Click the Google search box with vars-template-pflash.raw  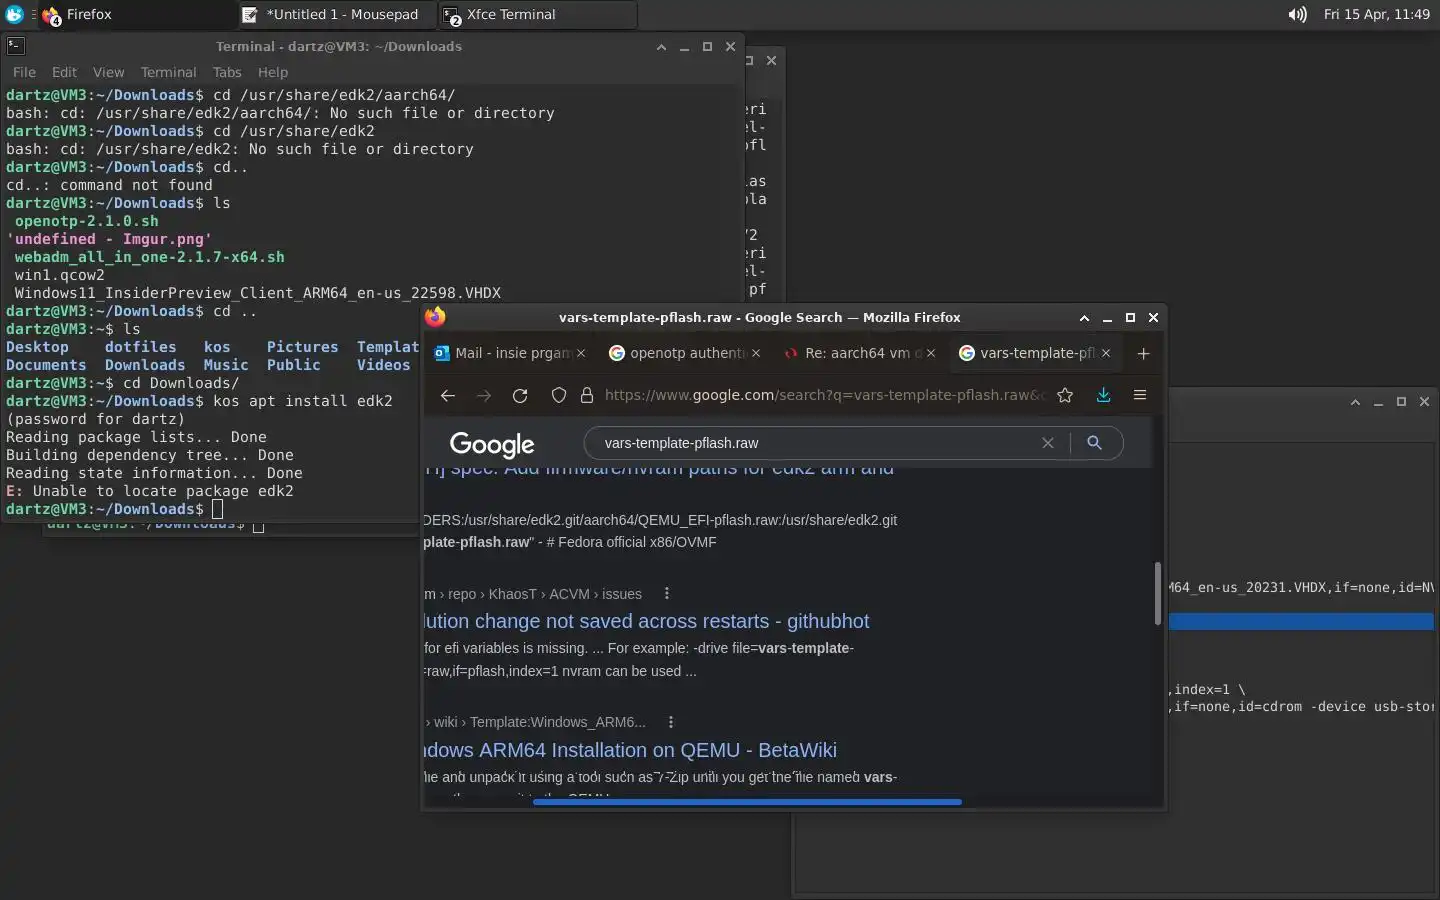click(x=815, y=443)
